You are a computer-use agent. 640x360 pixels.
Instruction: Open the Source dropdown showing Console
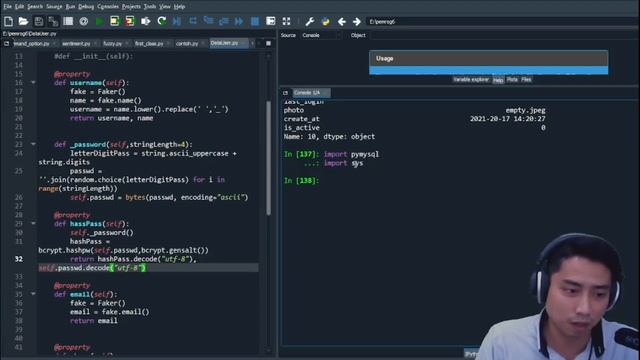(x=321, y=36)
